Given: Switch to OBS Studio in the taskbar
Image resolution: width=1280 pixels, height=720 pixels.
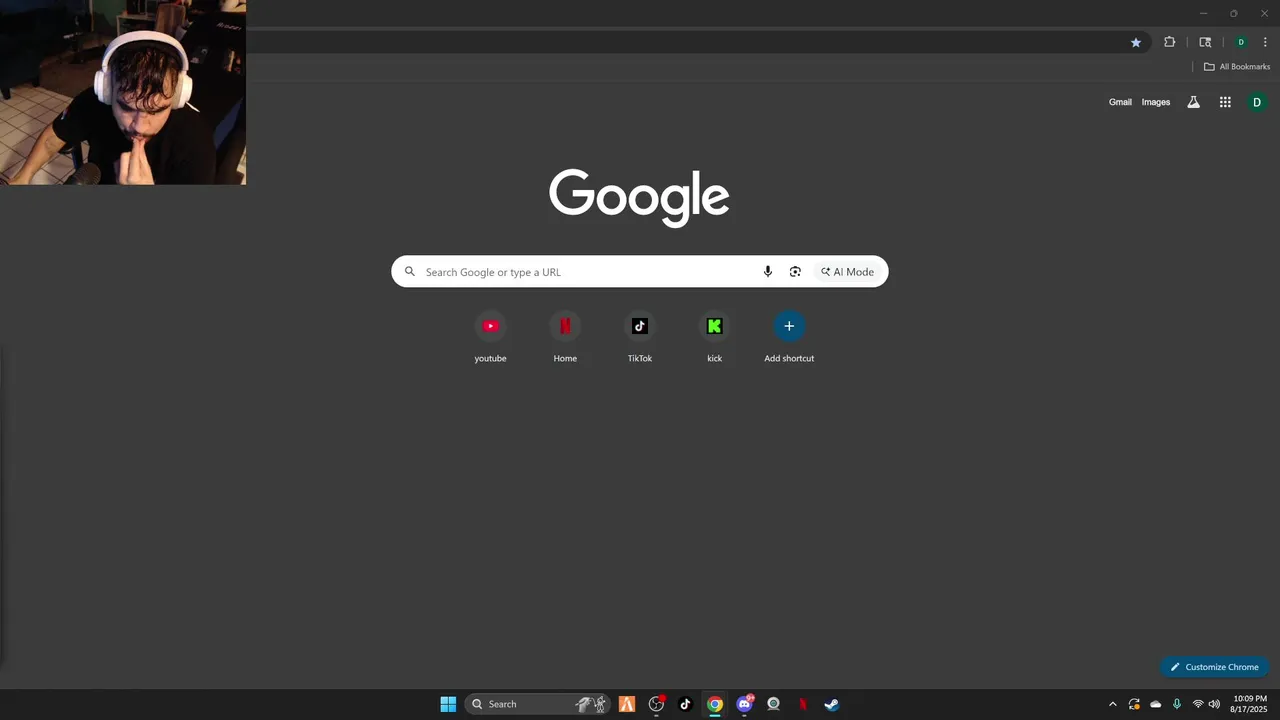Looking at the screenshot, I should coord(656,704).
